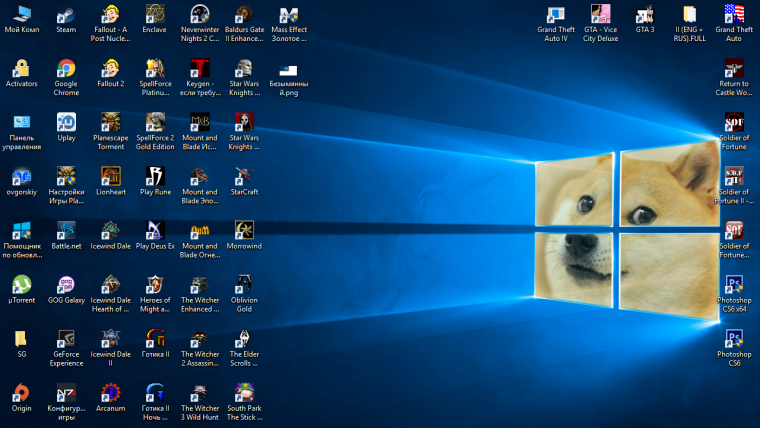Click The Witcher 3 Wild Hunt icon
This screenshot has height=428, width=760.
(x=200, y=392)
